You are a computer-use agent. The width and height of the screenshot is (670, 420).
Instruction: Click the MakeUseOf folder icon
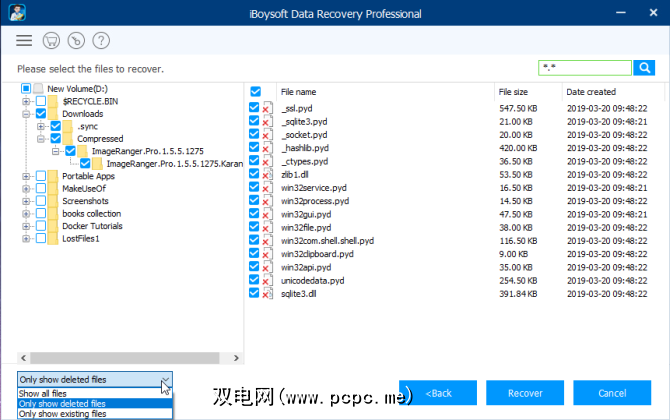tap(53, 188)
